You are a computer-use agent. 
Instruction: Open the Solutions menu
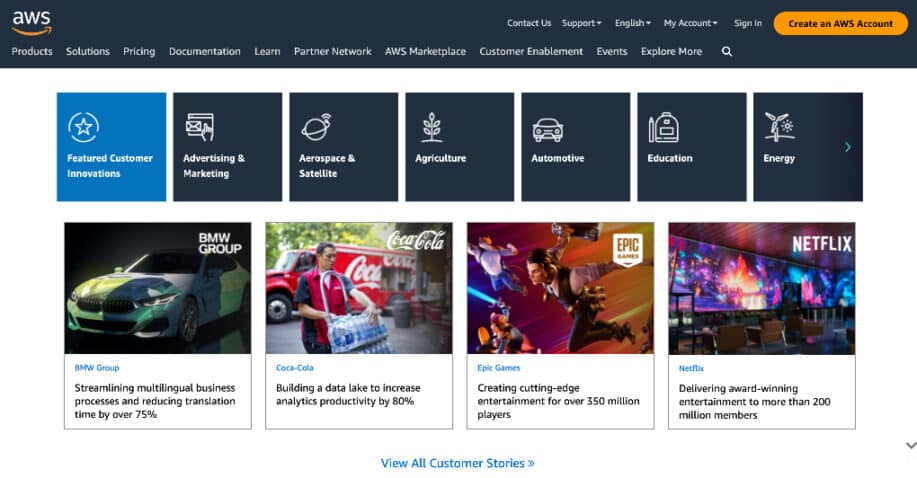[x=88, y=51]
